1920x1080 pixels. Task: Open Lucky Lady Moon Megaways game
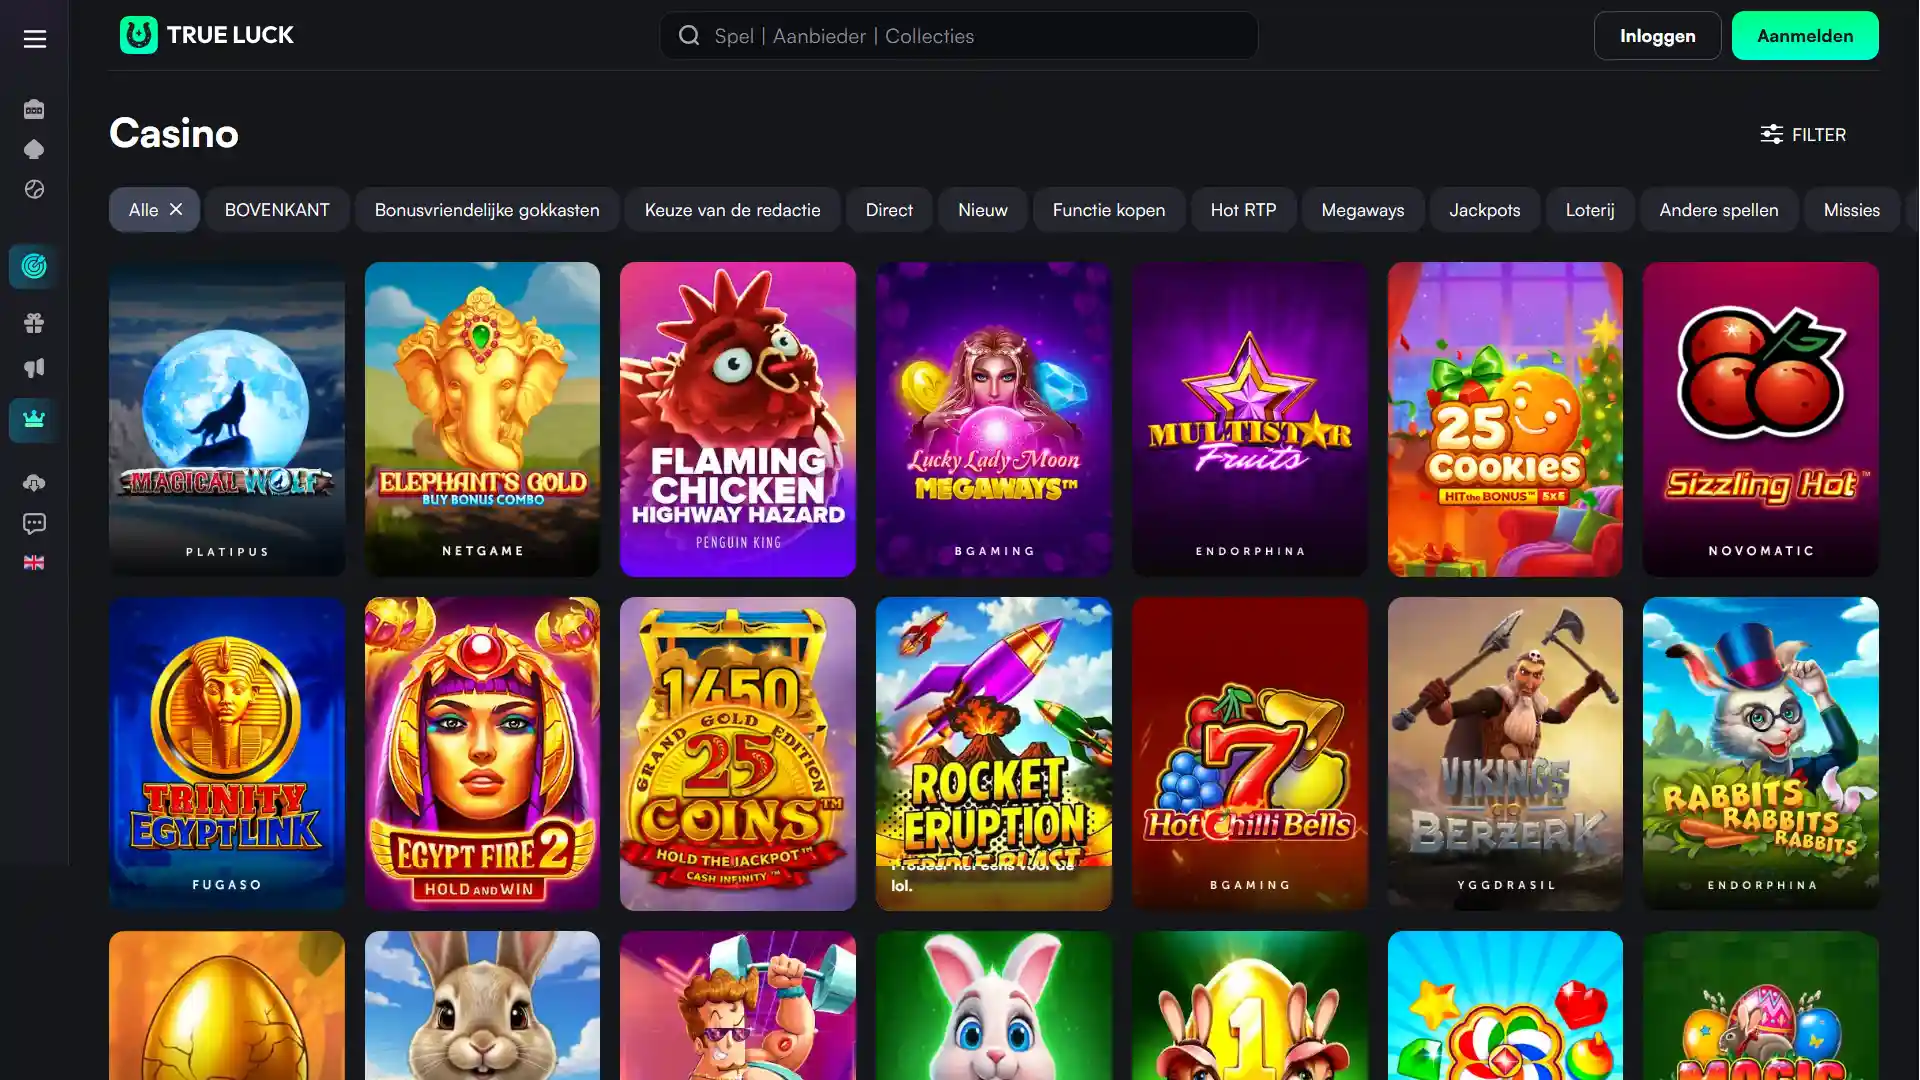[994, 419]
